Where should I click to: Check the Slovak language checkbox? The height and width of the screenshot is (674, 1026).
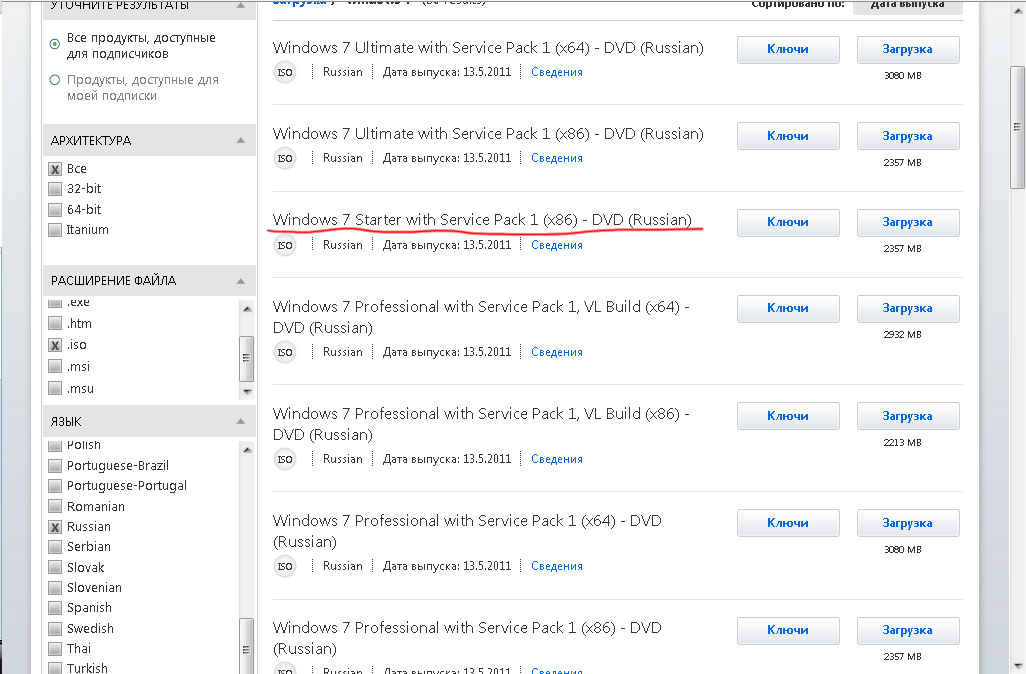click(56, 567)
